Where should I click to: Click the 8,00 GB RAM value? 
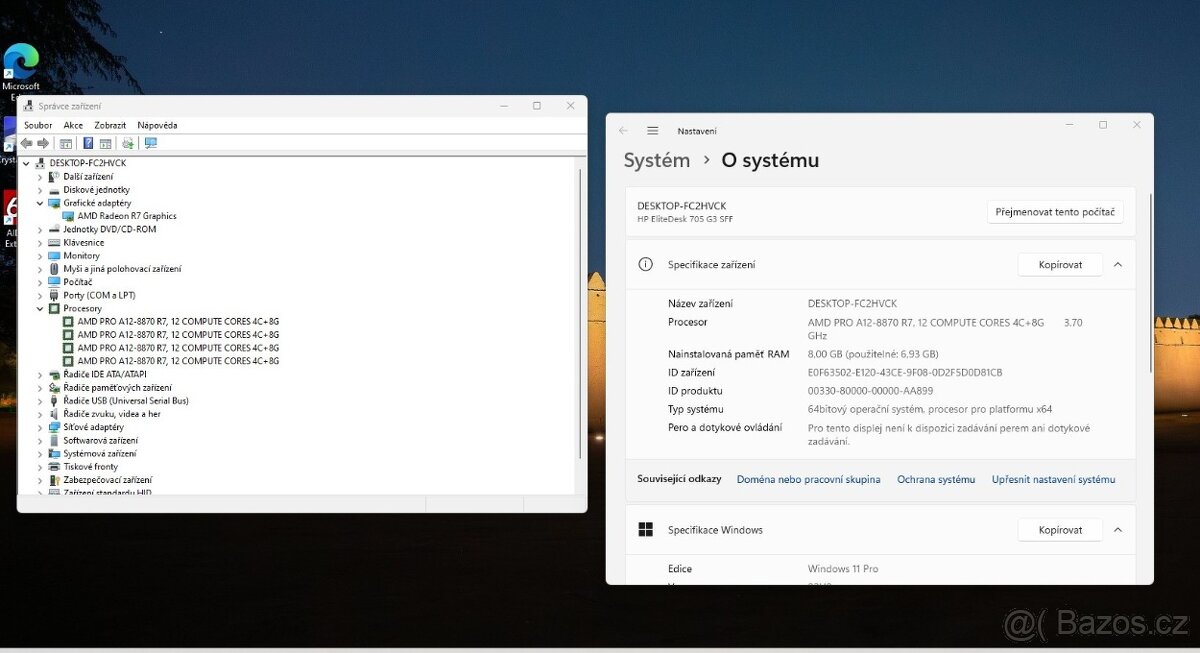(873, 354)
